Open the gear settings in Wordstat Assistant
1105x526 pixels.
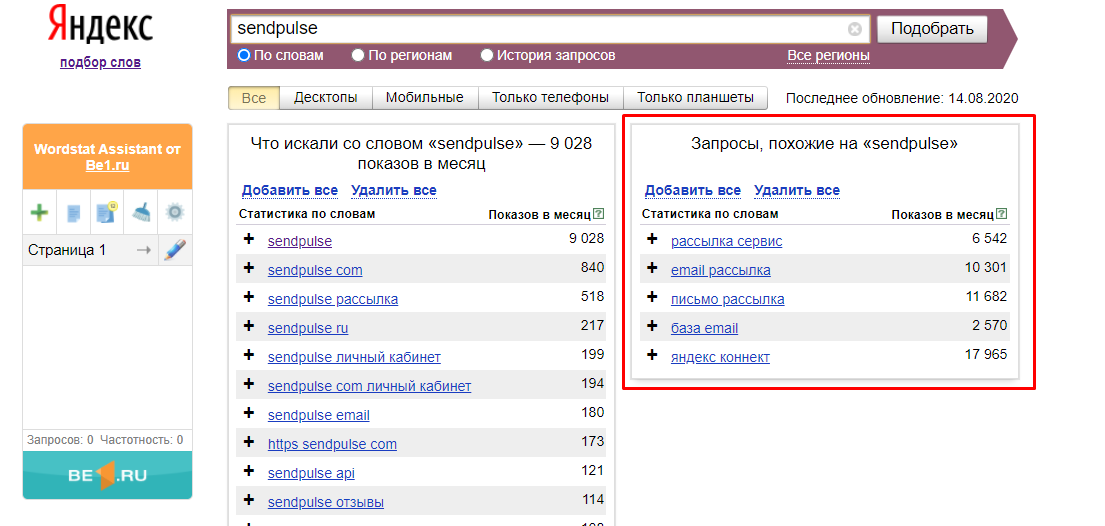(x=174, y=212)
